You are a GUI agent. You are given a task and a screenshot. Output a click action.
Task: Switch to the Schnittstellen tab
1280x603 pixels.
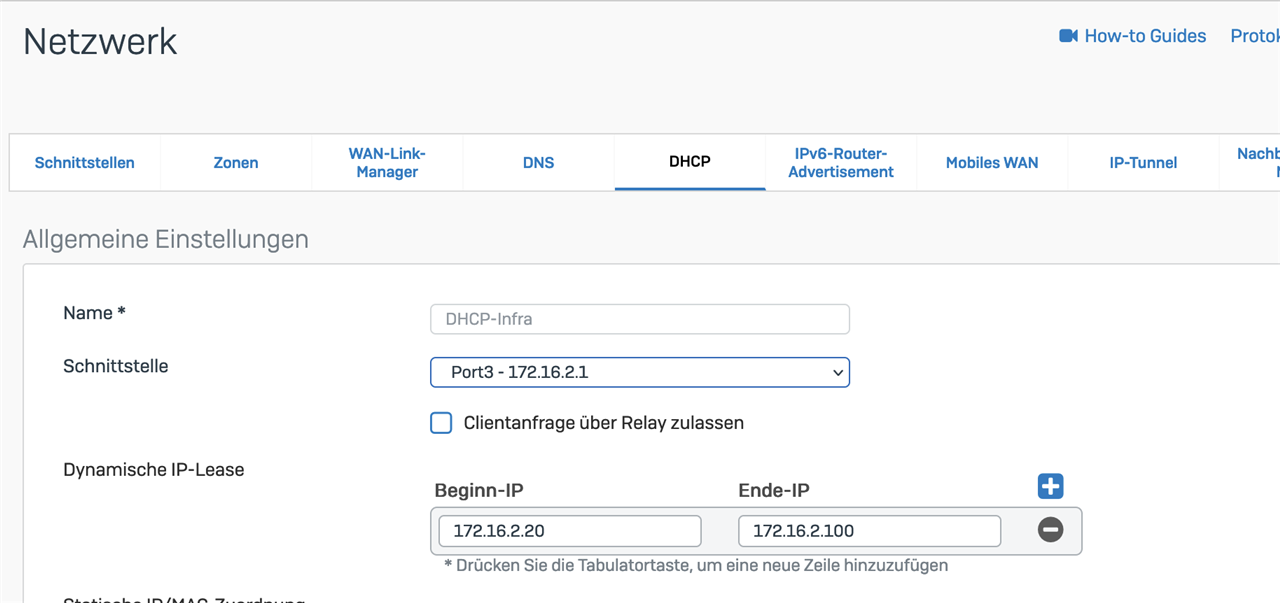pos(85,163)
